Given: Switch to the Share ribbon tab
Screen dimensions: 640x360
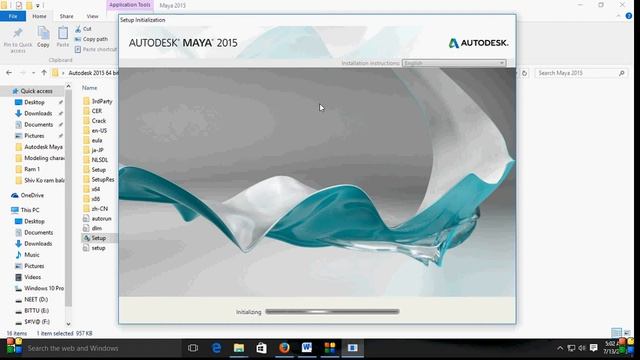Looking at the screenshot, I should (x=67, y=16).
